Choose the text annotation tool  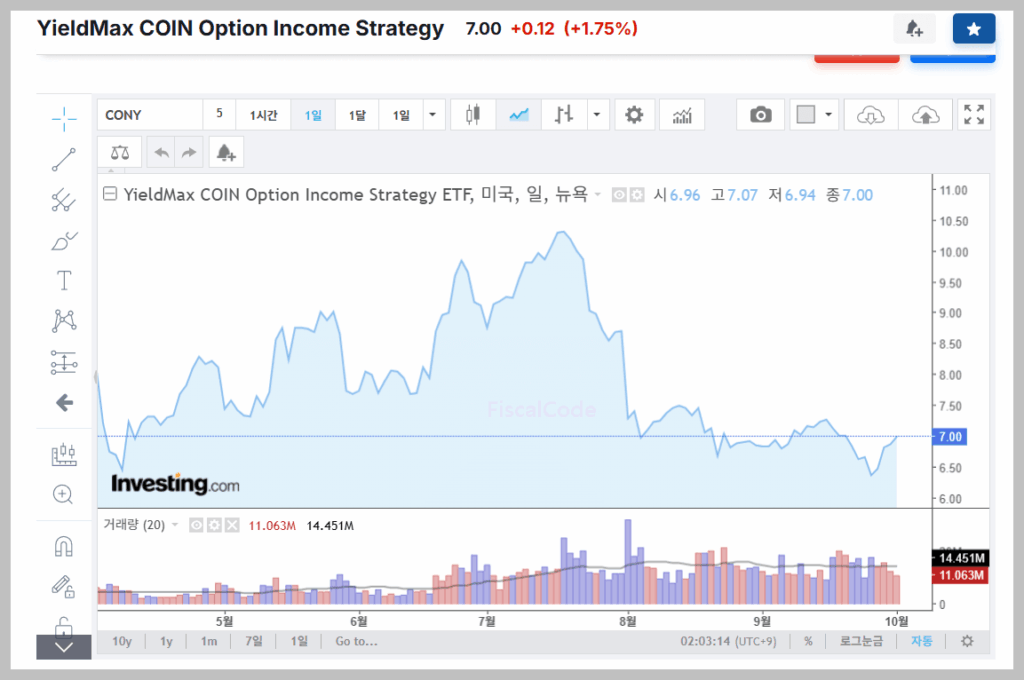point(64,280)
